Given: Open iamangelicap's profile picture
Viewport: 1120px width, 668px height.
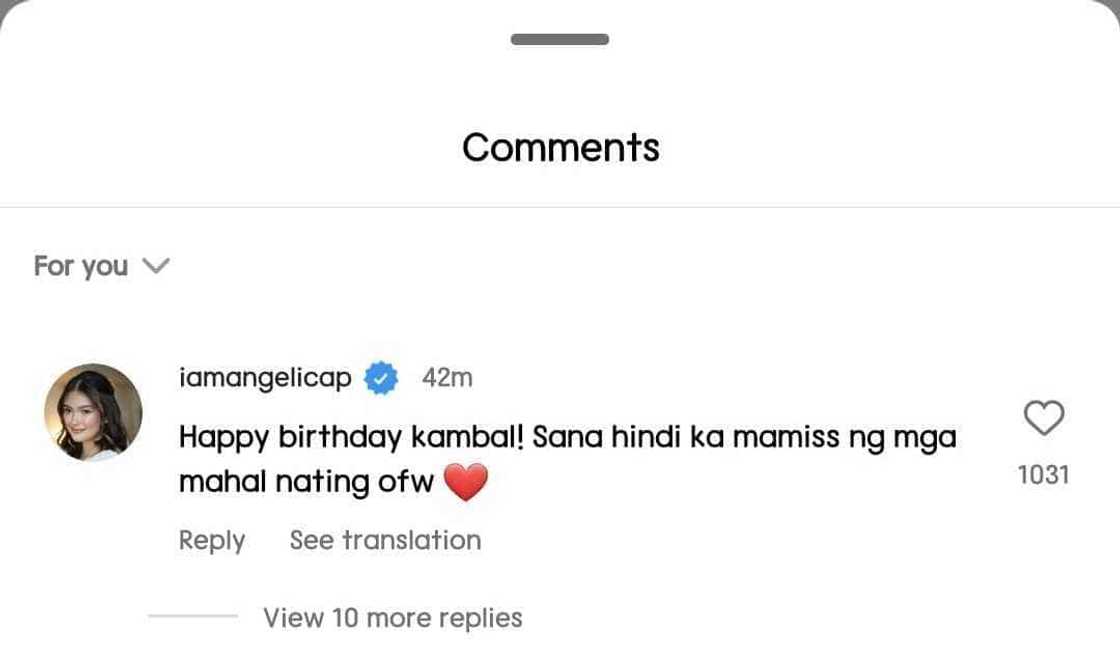Looking at the screenshot, I should pos(93,412).
